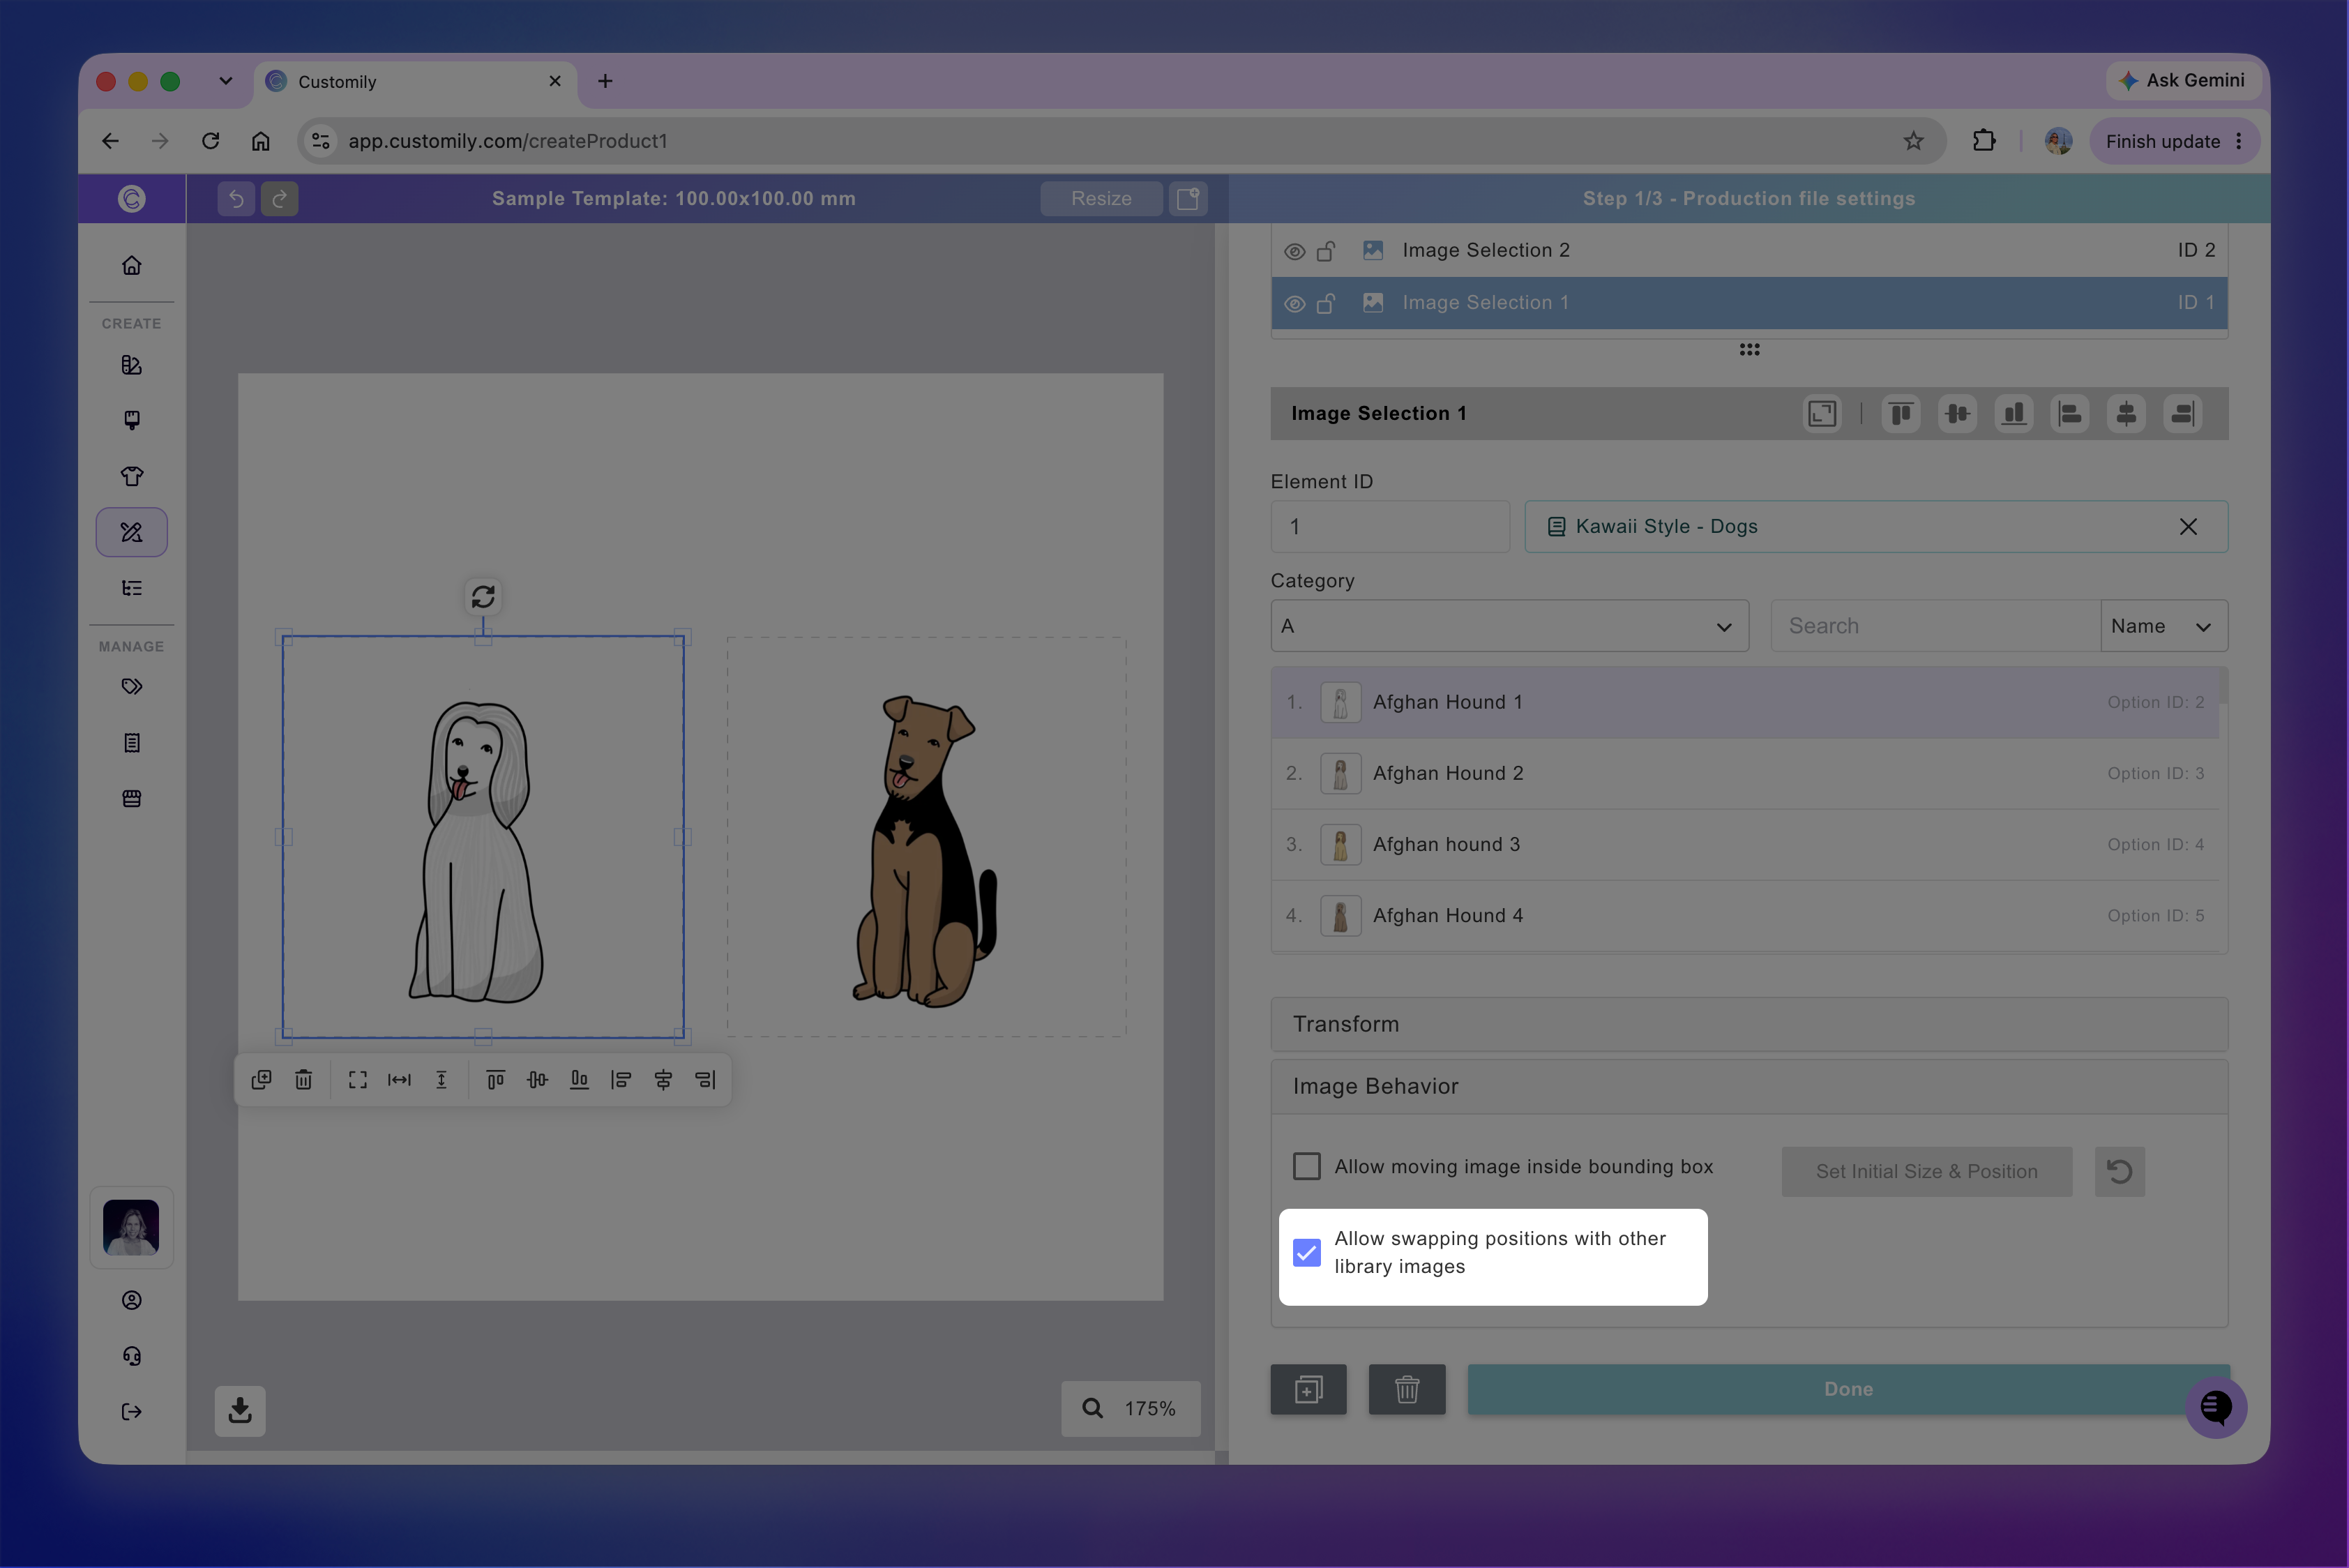Screen dimensions: 2349x1568
Task: Click the expand size icon in Image Selection 1 header
Action: [1822, 414]
